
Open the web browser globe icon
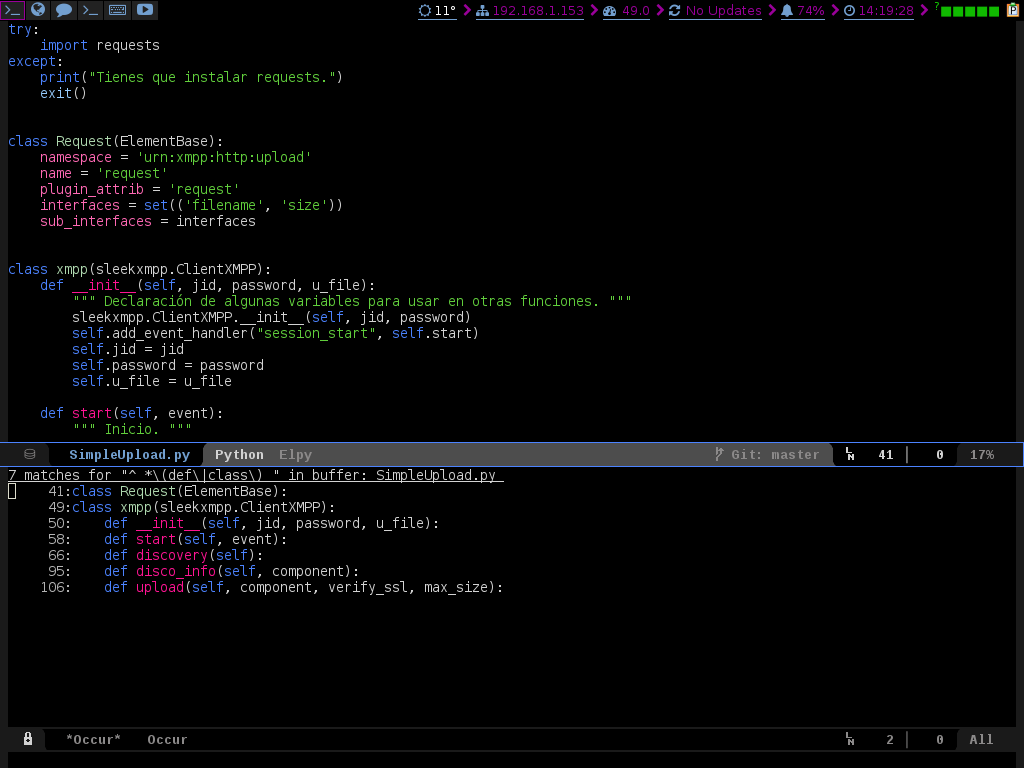(x=39, y=10)
